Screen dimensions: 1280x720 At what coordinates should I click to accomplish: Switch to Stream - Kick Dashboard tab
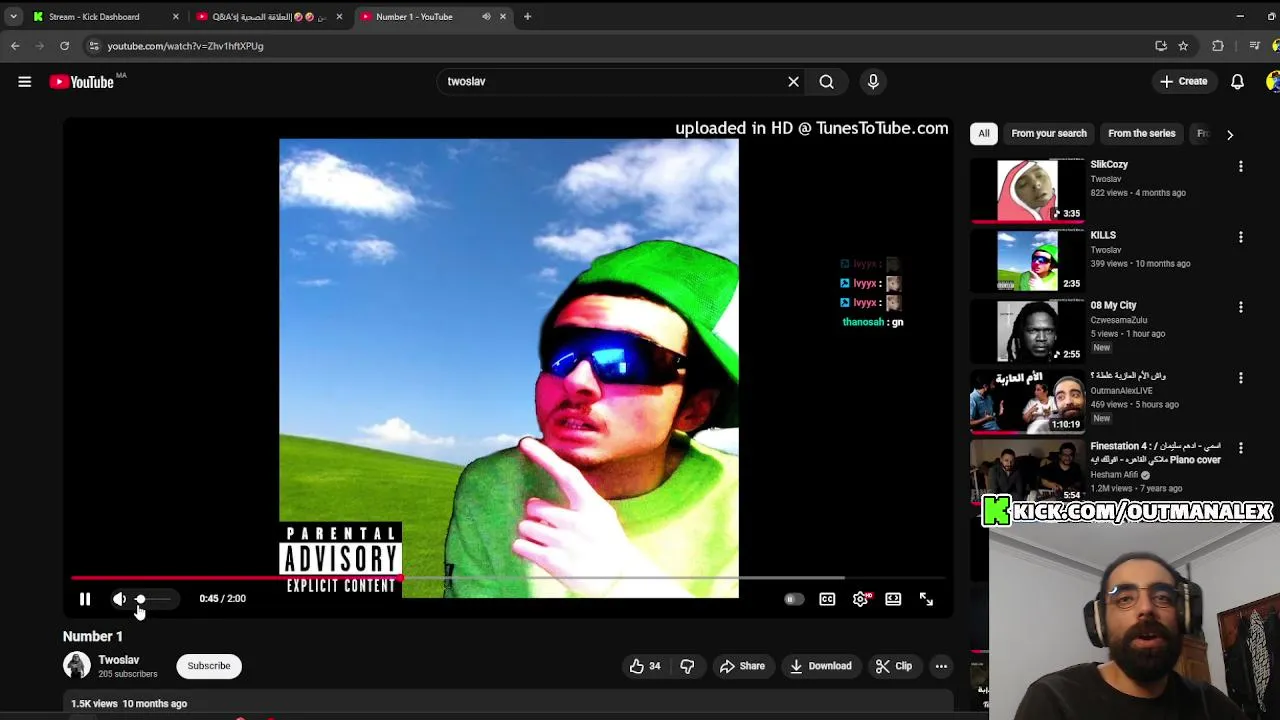pos(94,17)
